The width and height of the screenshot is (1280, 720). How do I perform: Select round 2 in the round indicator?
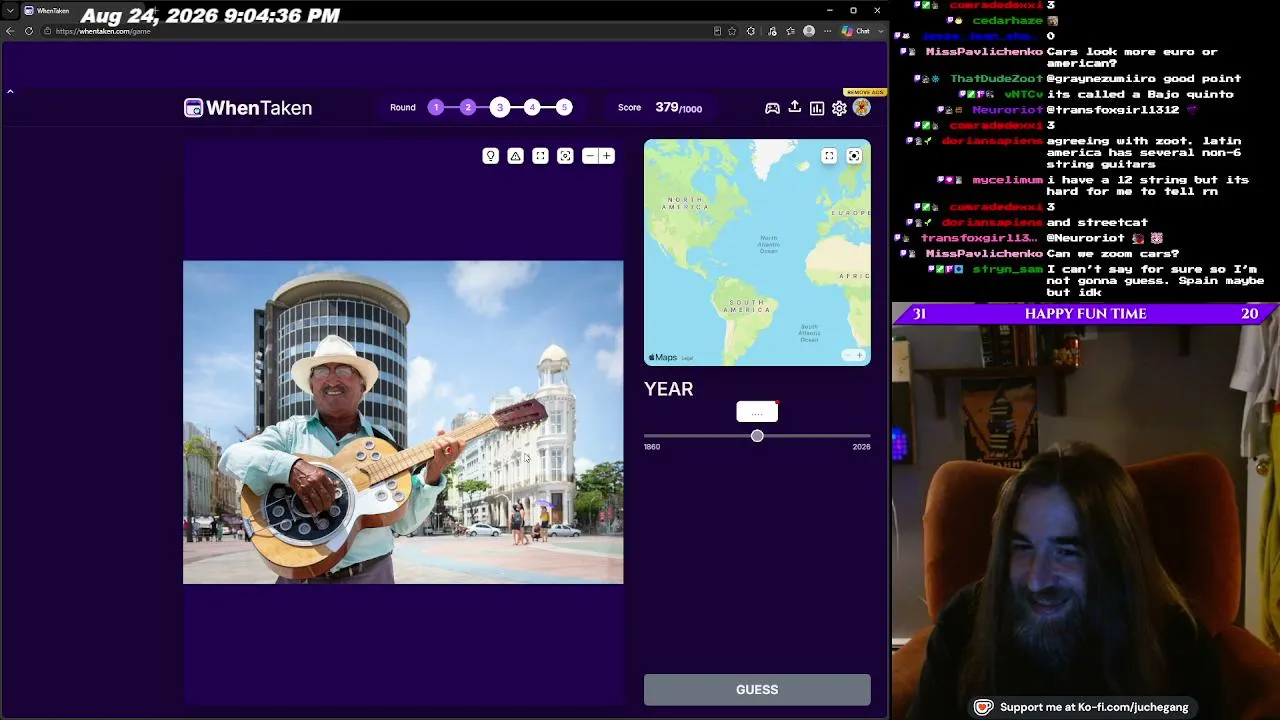468,107
